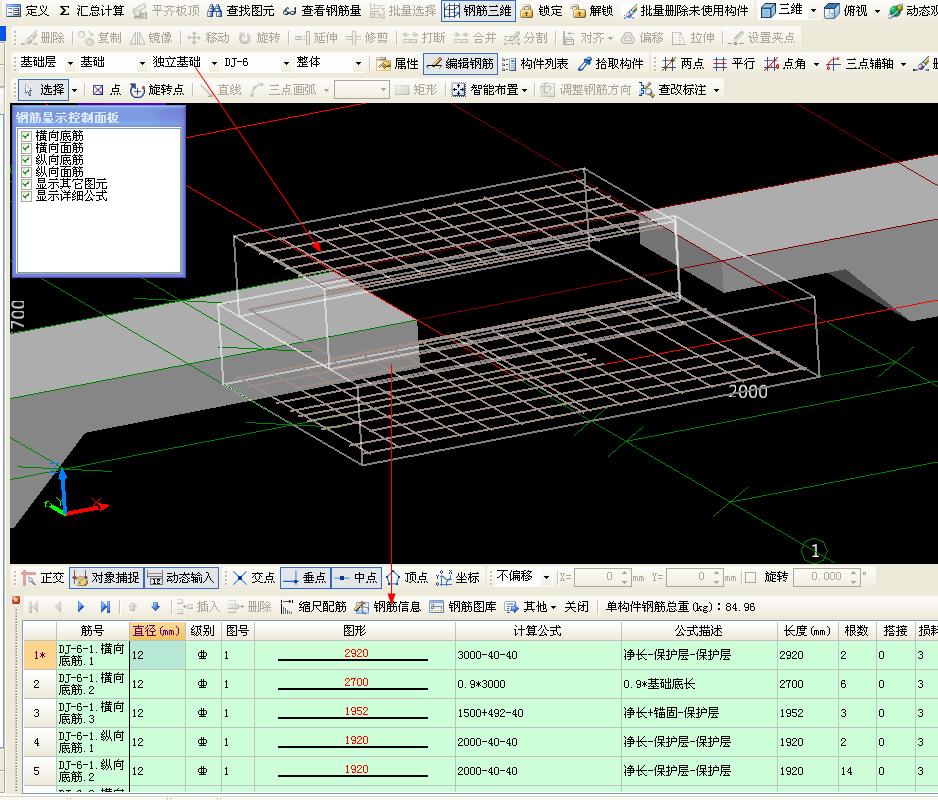Select the 点 point draw tool
The image size is (938, 800).
106,90
